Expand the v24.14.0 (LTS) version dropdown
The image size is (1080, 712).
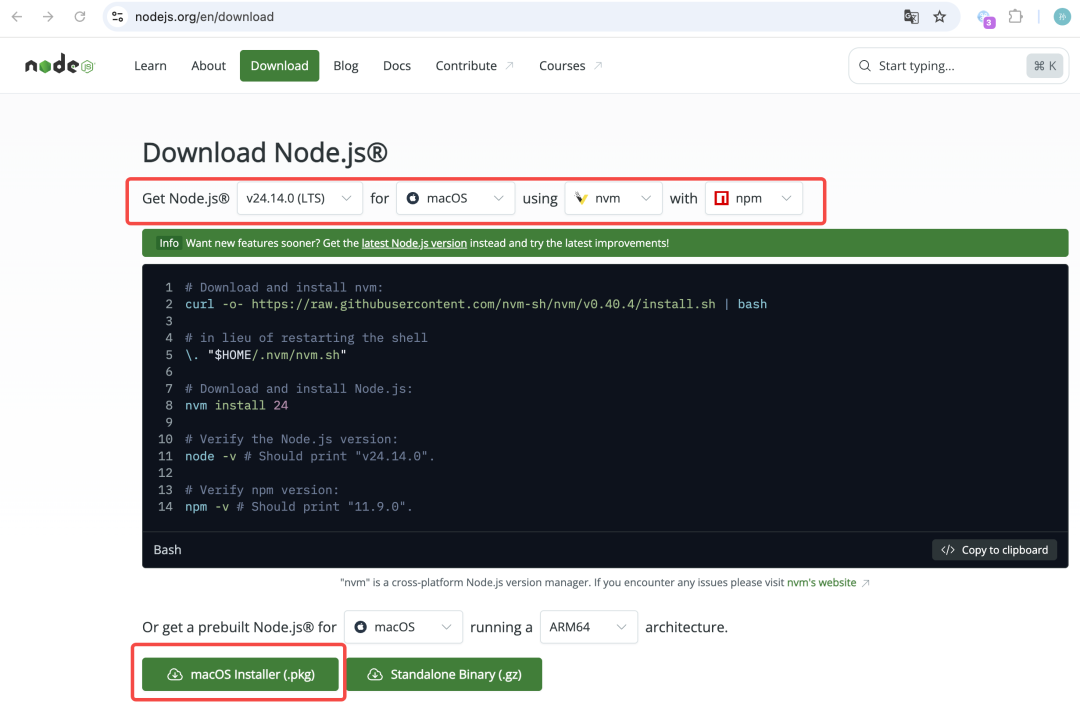(299, 198)
